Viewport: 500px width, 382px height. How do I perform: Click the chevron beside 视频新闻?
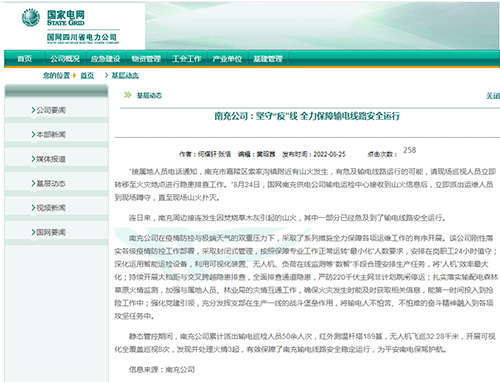tap(33, 207)
